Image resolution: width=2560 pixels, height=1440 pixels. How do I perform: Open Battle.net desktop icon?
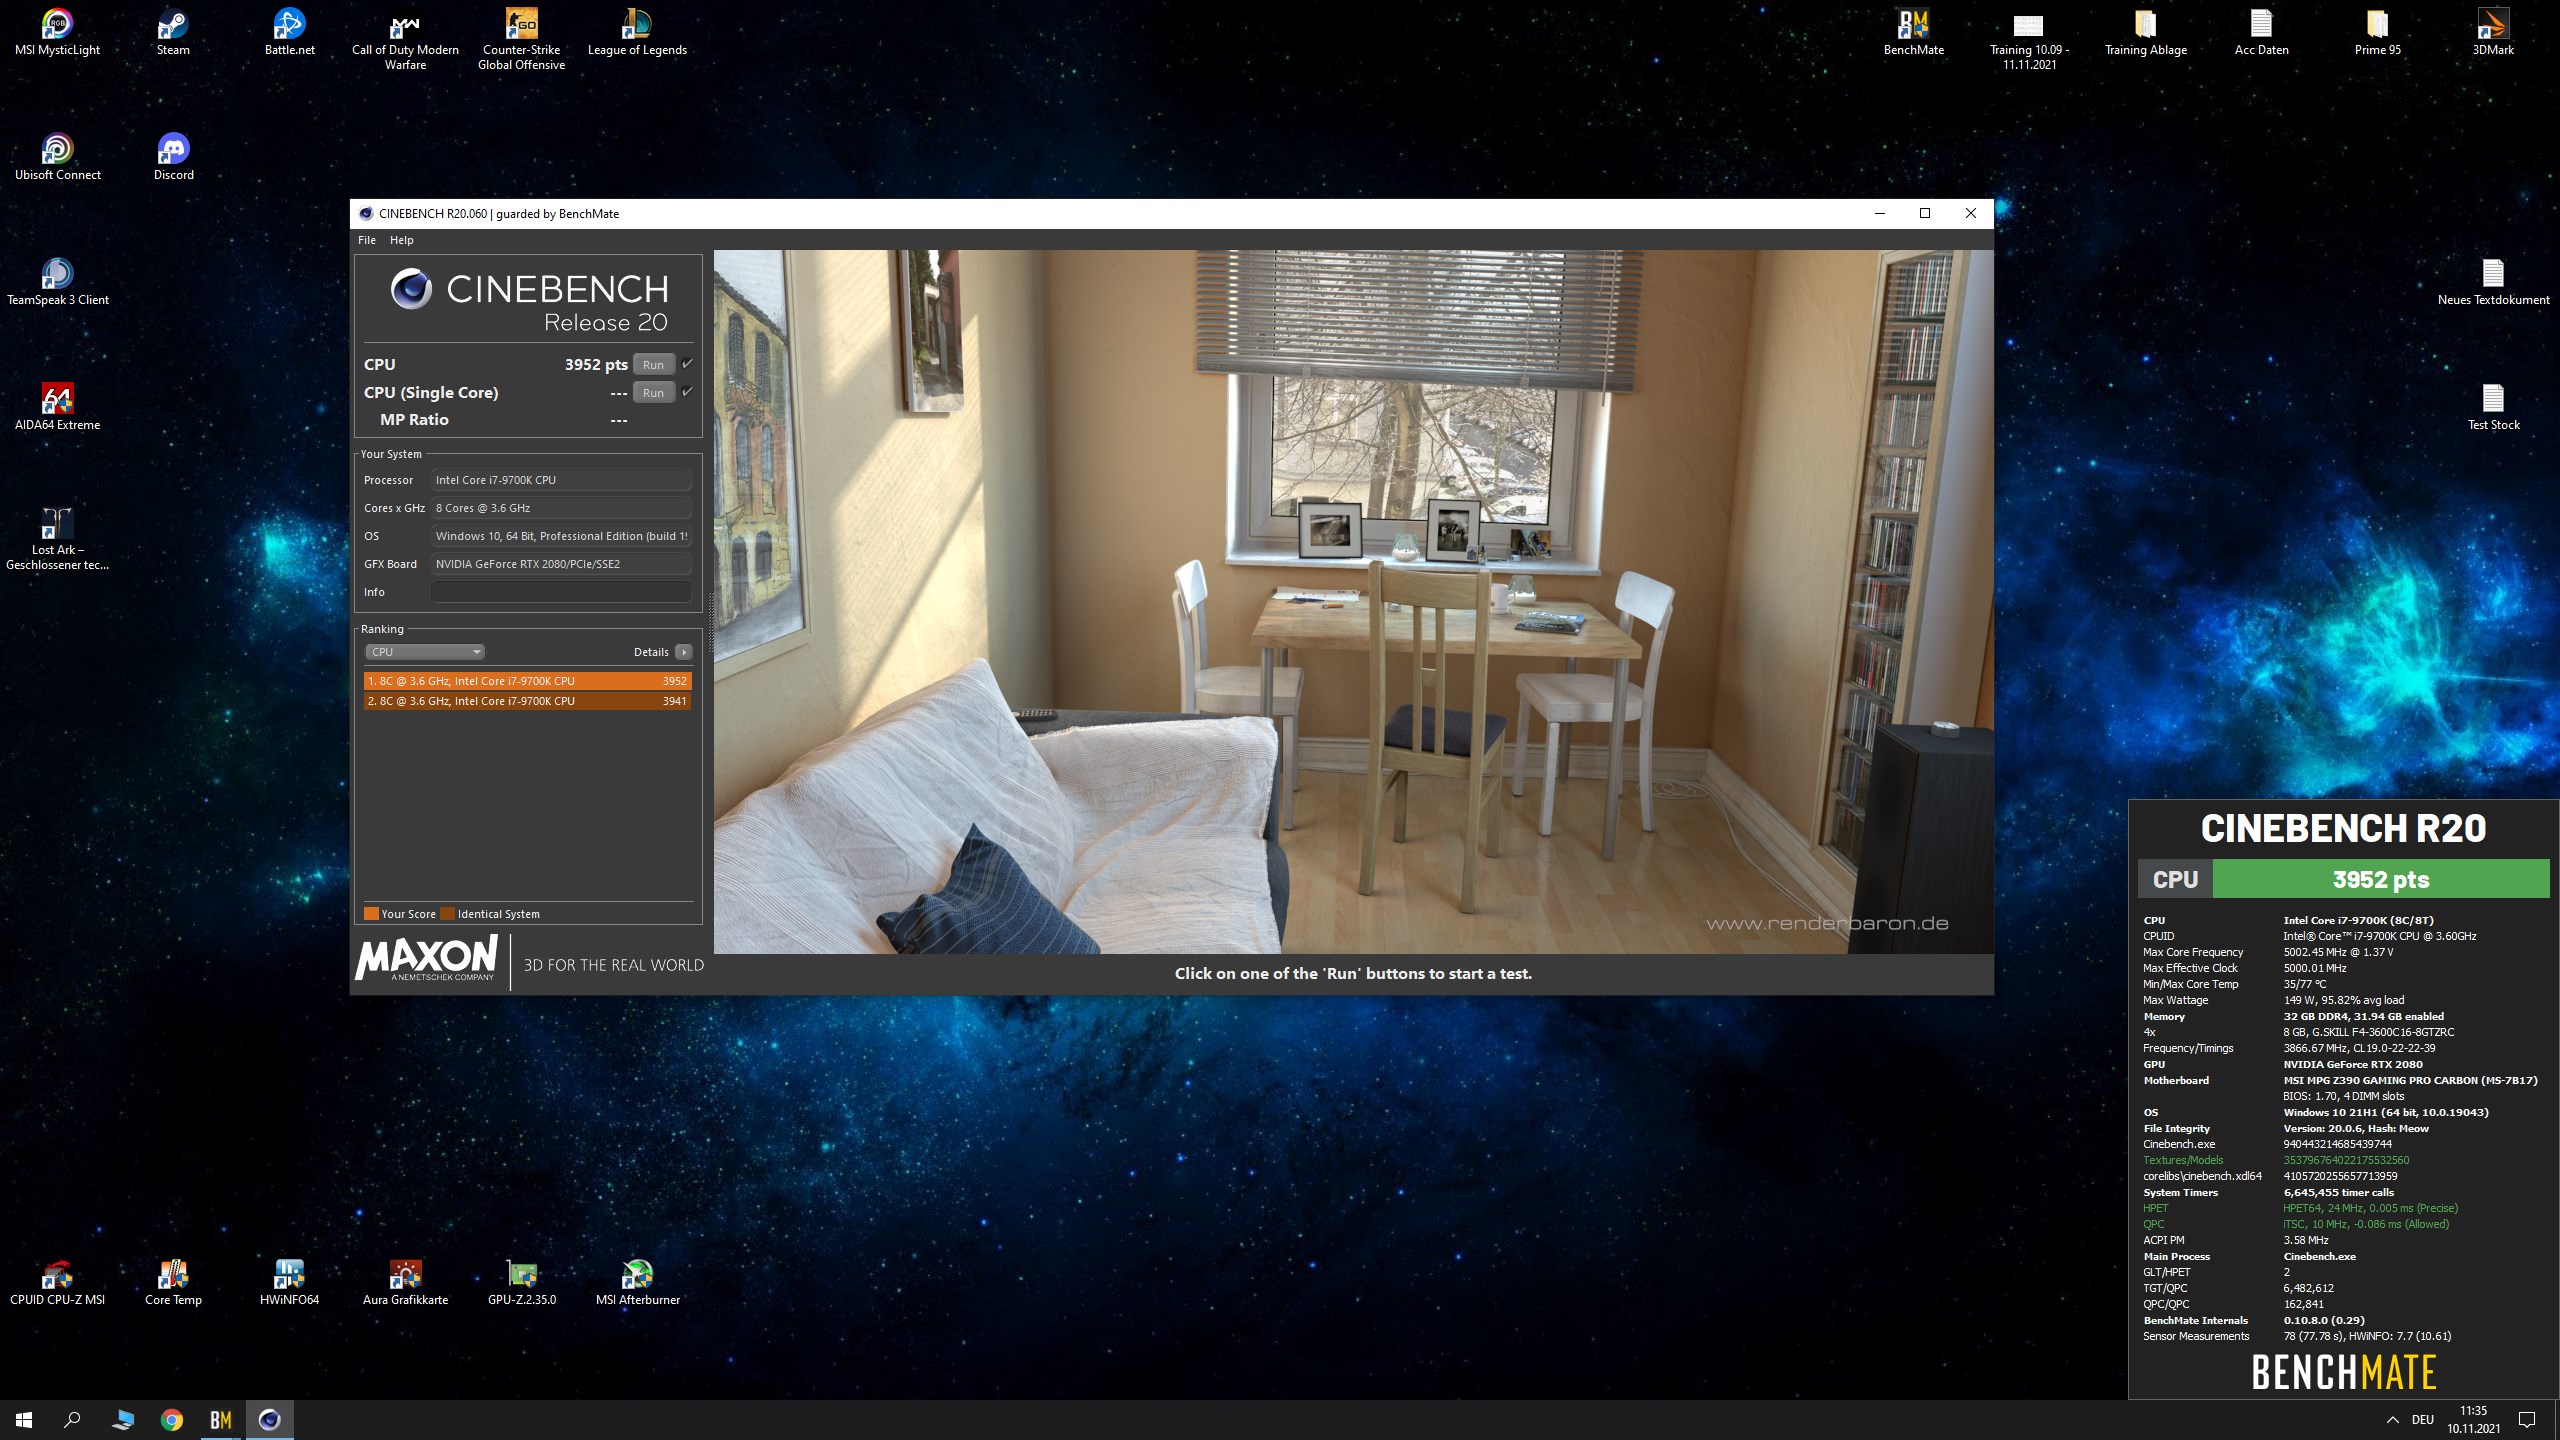[x=289, y=32]
